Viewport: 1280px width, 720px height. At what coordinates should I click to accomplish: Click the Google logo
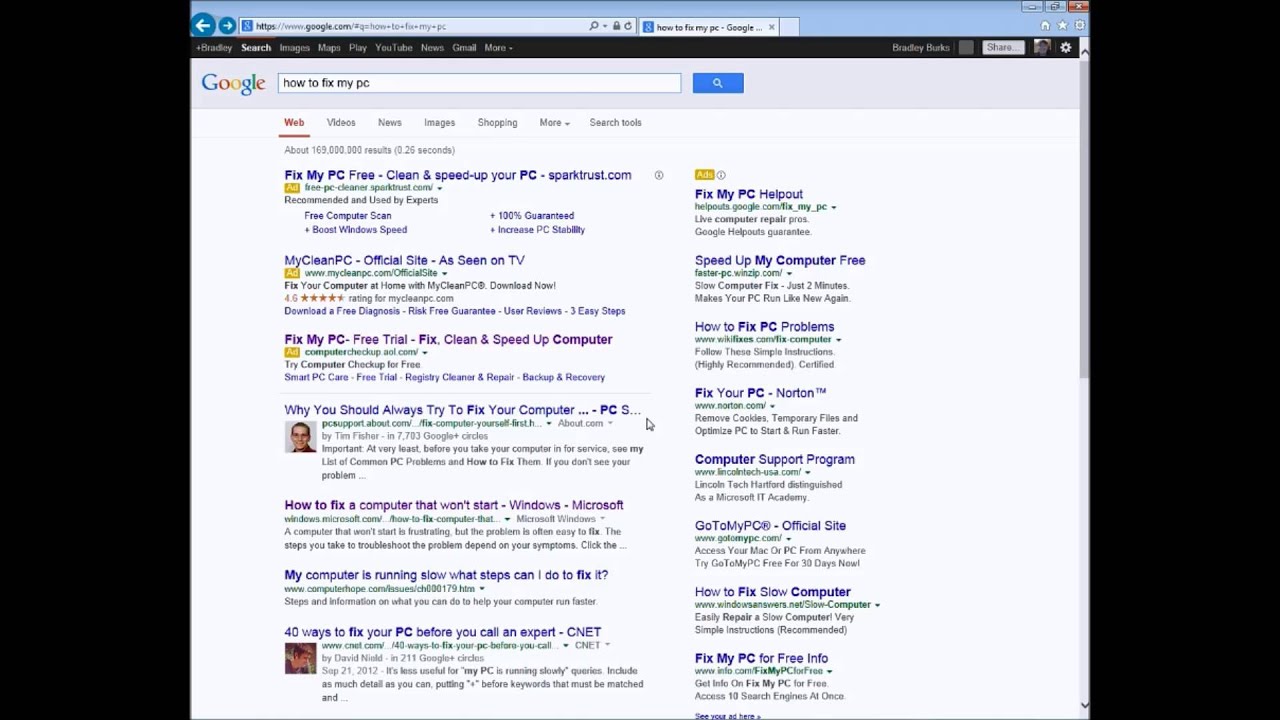pos(233,84)
